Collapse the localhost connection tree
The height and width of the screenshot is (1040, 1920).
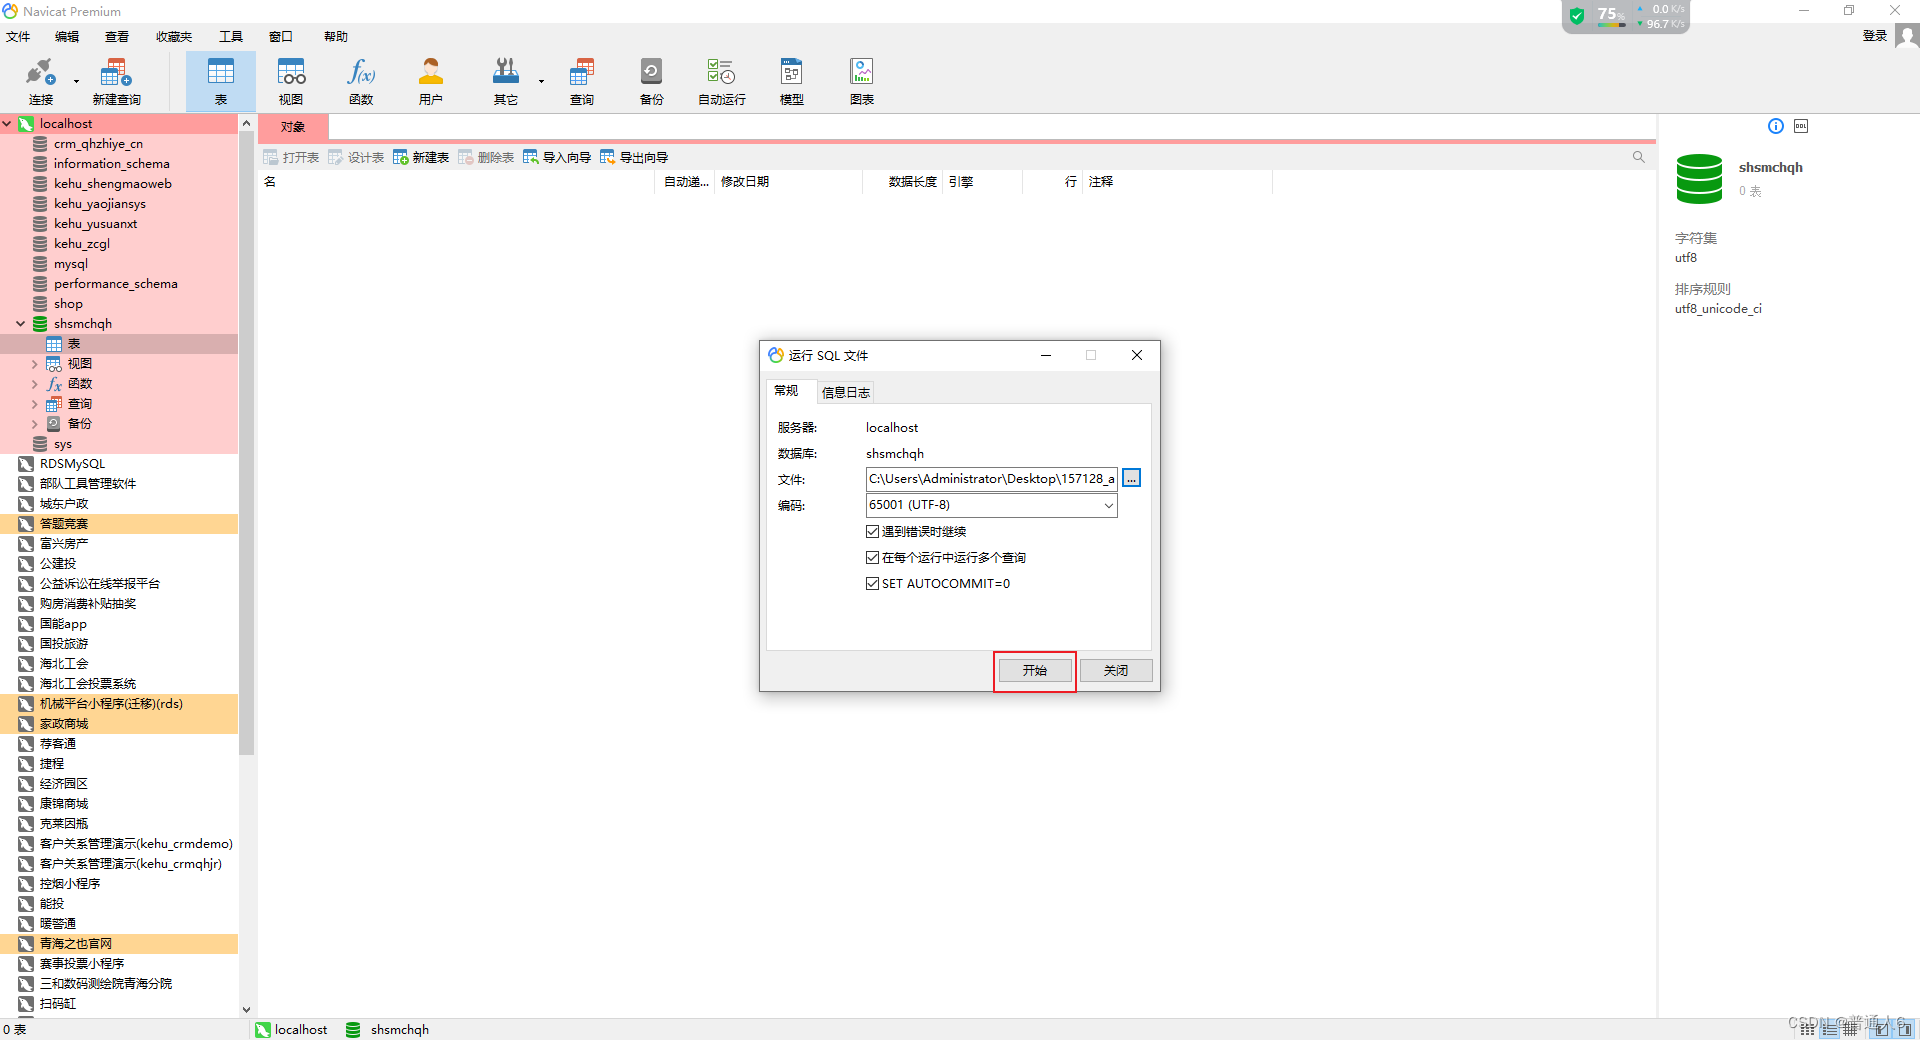click(x=7, y=124)
